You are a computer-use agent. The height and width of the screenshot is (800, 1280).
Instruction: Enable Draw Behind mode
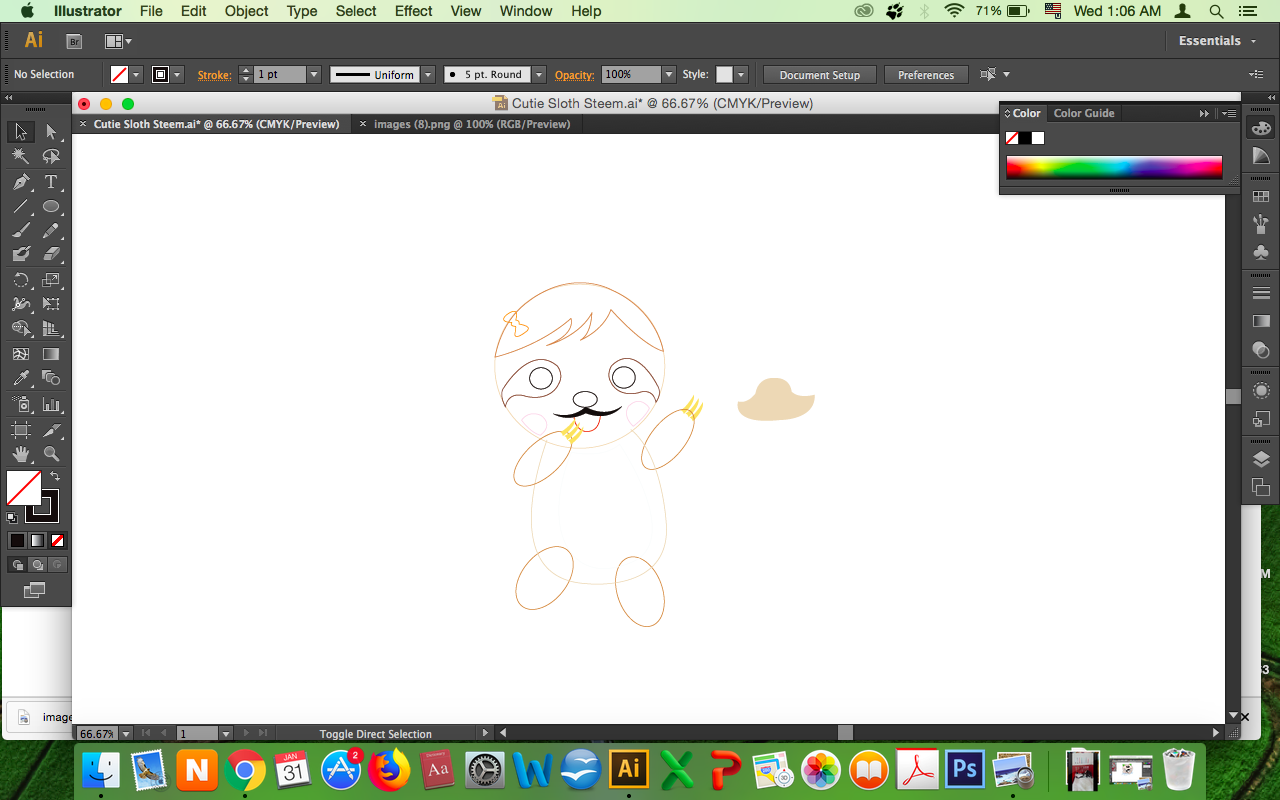(x=37, y=565)
